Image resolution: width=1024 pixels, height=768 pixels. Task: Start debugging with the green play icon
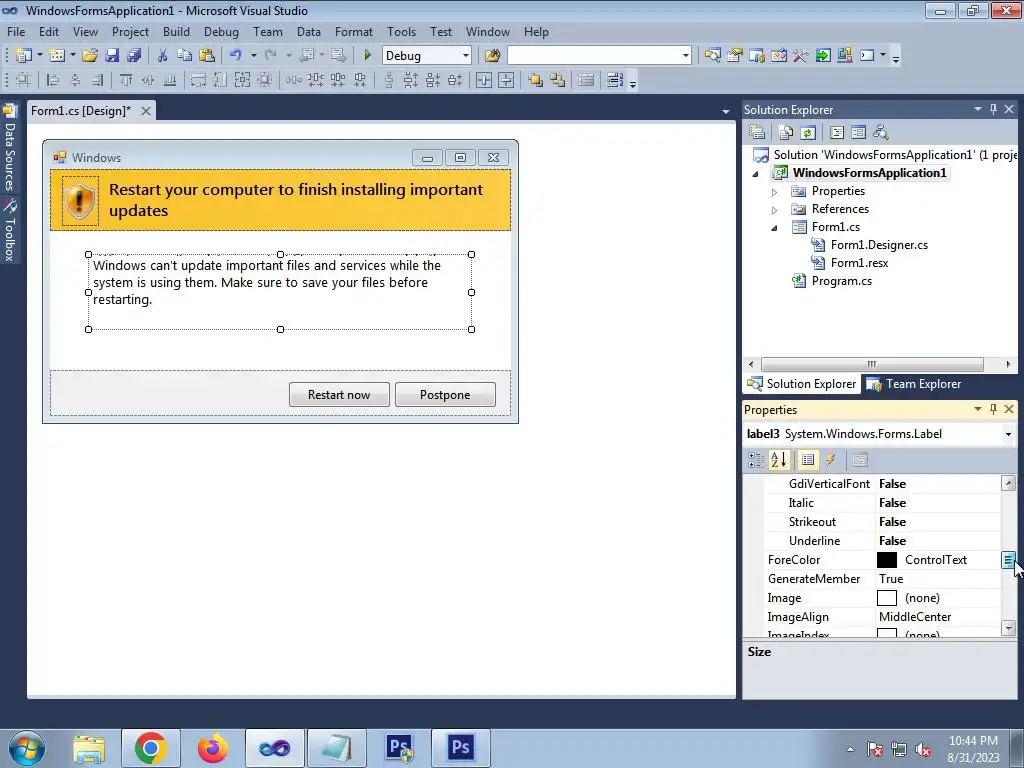pyautogui.click(x=367, y=56)
